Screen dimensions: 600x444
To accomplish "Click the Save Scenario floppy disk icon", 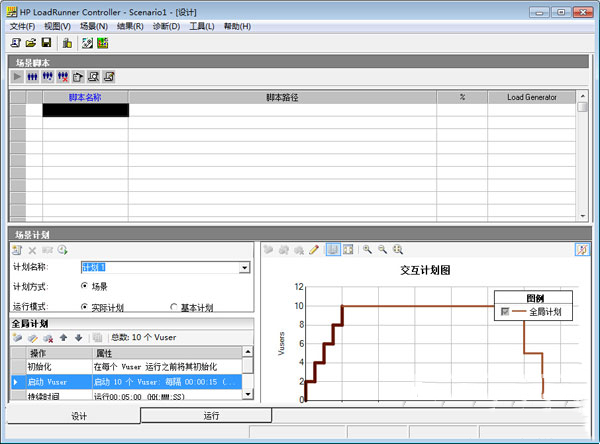I will [46, 43].
